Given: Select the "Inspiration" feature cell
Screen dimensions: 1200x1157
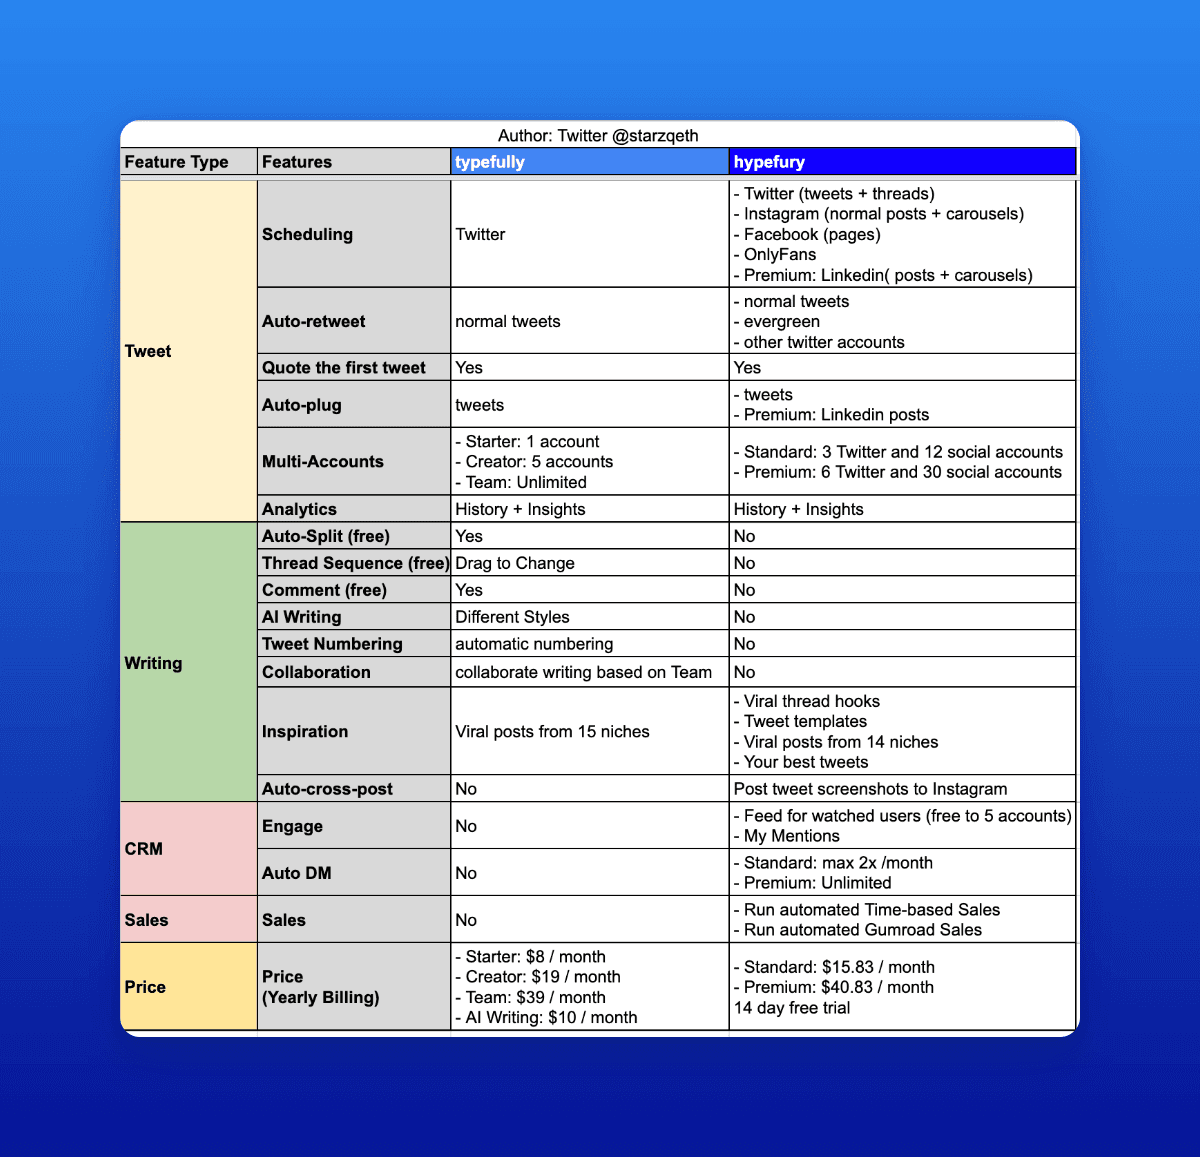Looking at the screenshot, I should 354,731.
